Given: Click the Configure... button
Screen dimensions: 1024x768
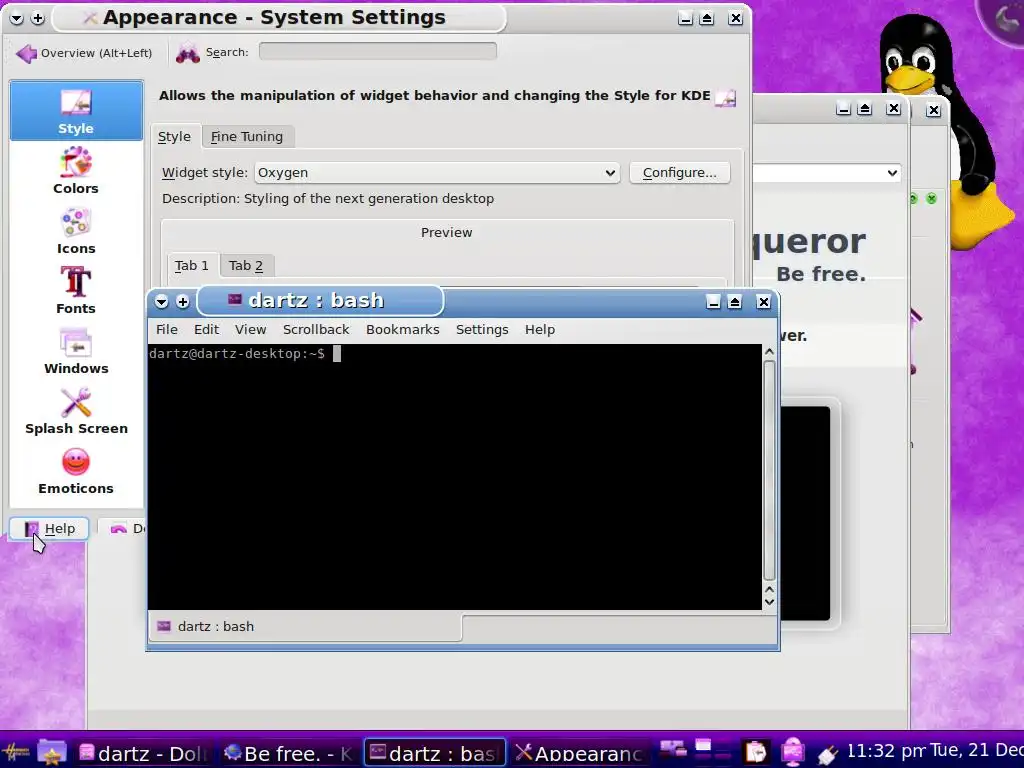Looking at the screenshot, I should pos(679,172).
